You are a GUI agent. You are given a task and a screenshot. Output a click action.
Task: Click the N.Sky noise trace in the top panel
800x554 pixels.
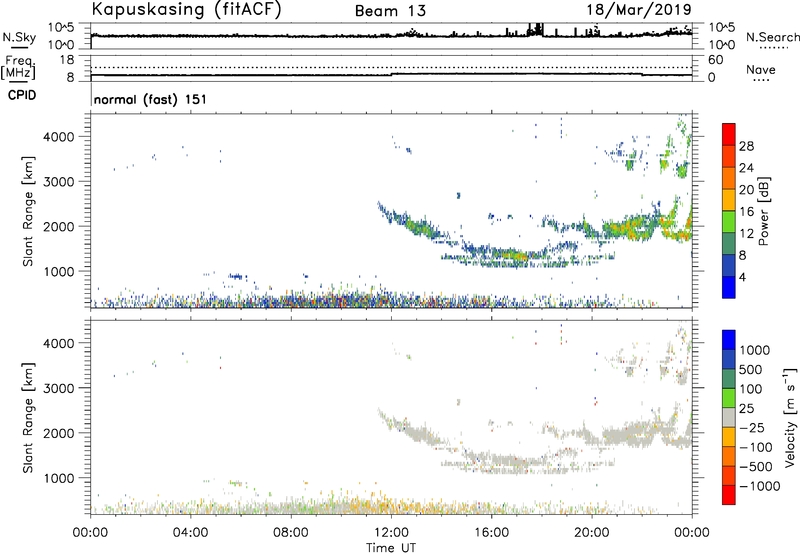pos(391,36)
